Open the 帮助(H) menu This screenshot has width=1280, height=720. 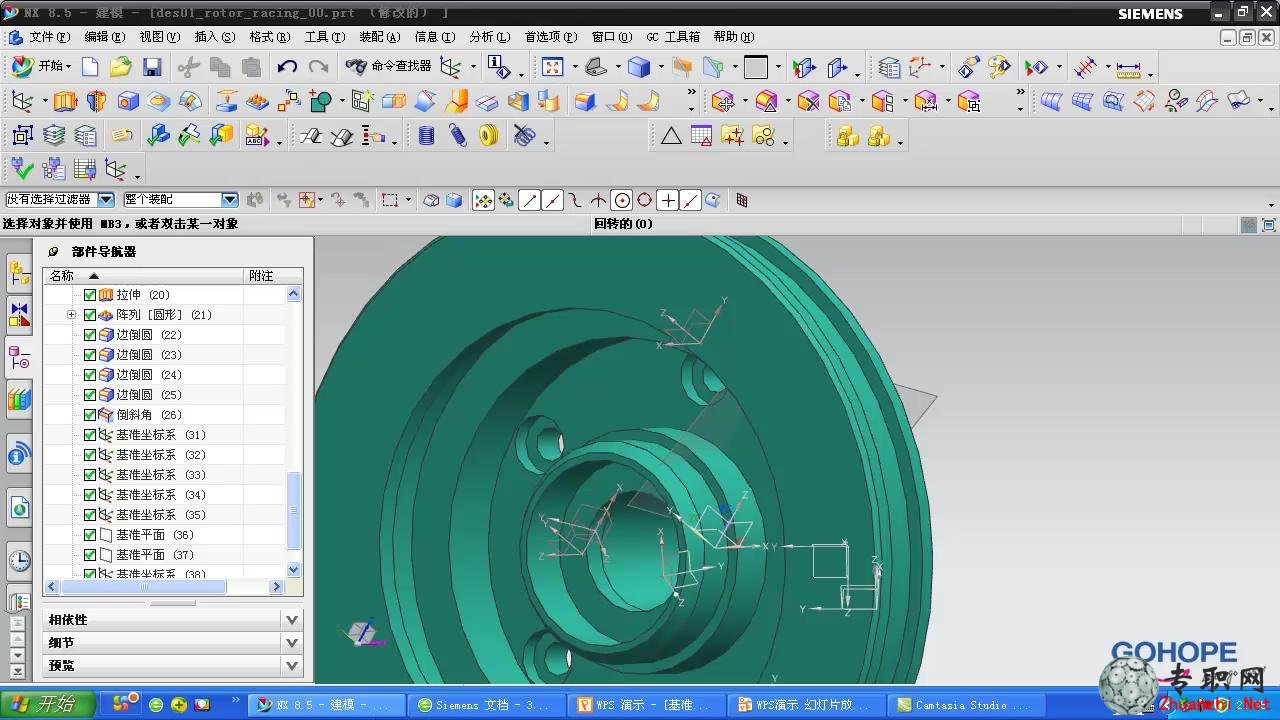point(734,37)
